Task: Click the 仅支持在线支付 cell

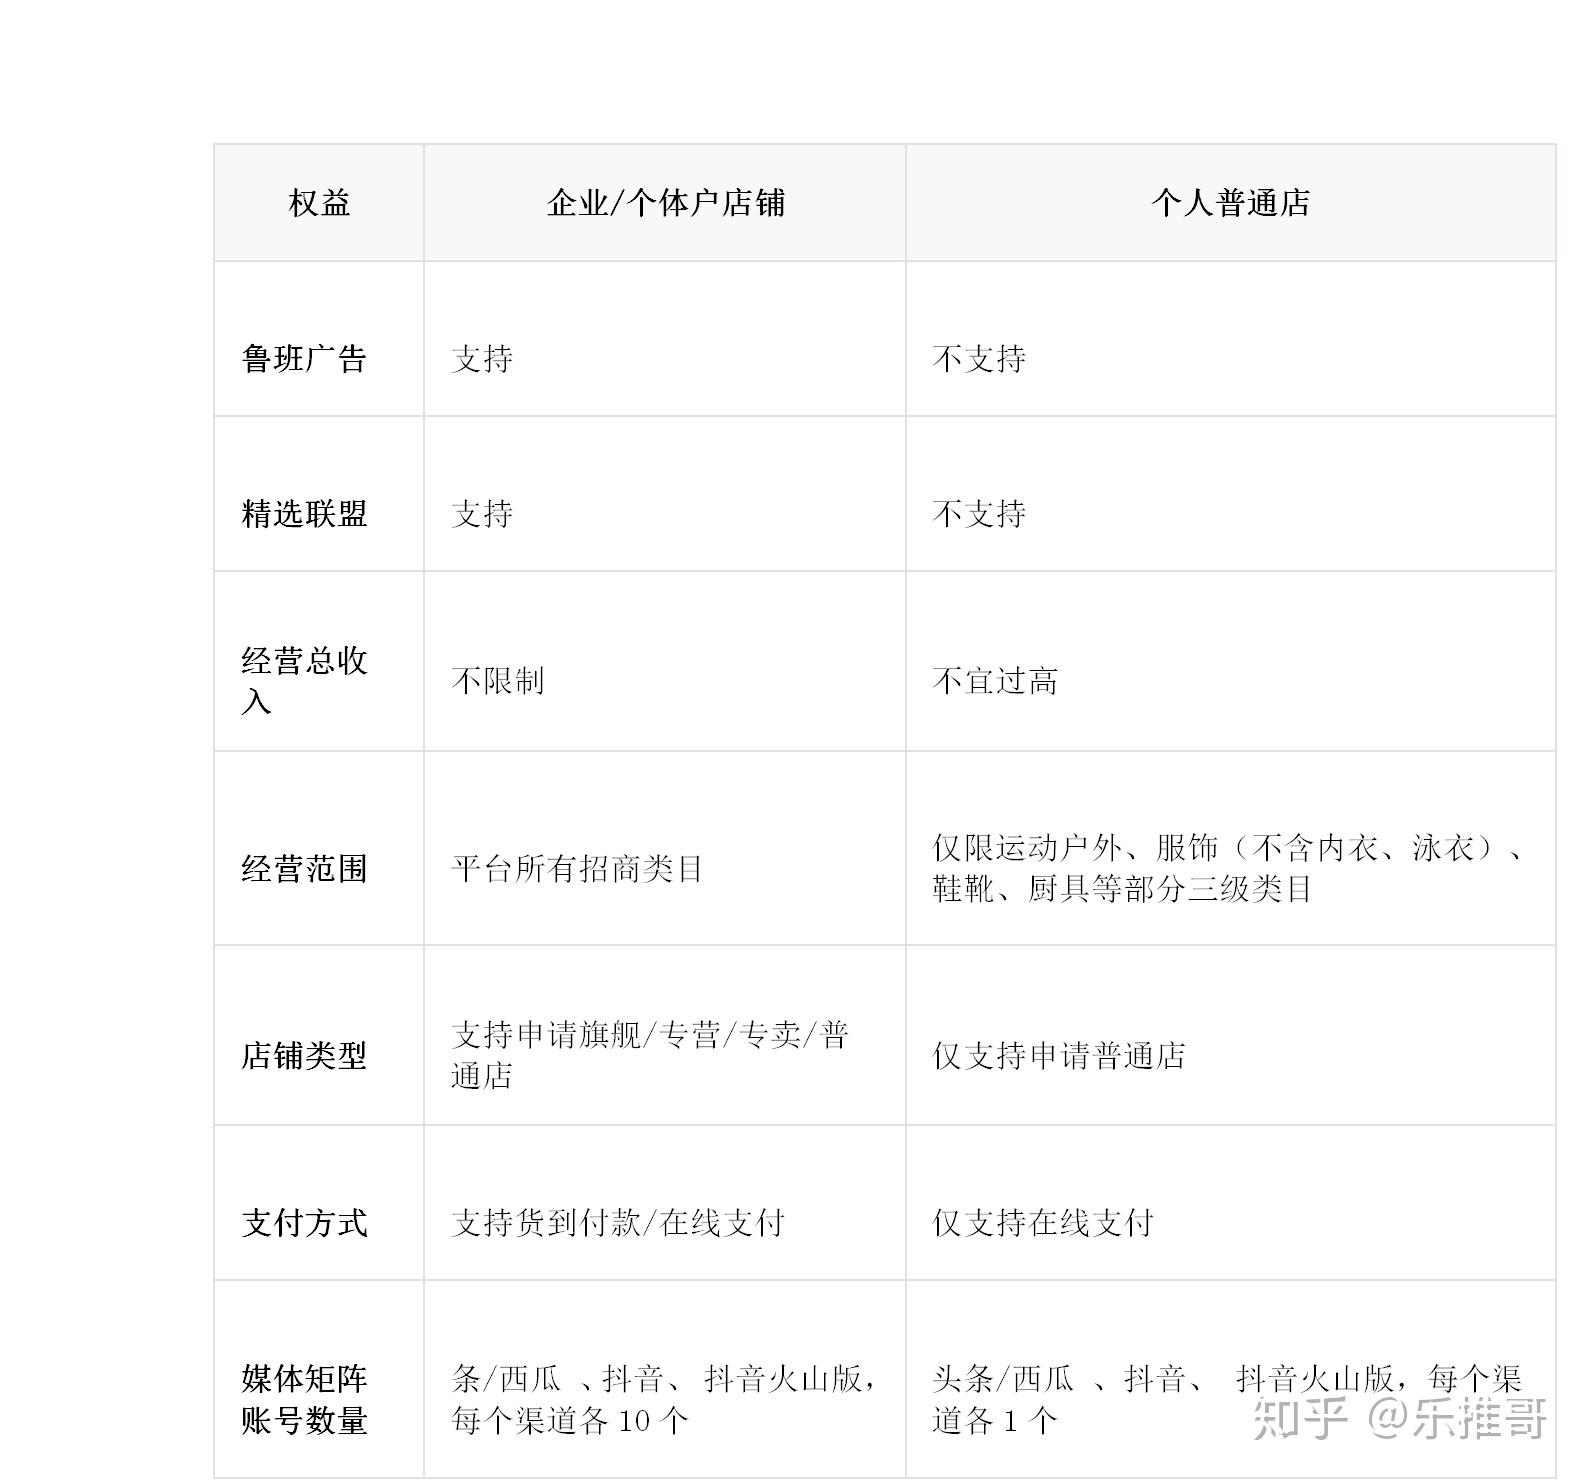Action: (1043, 1222)
